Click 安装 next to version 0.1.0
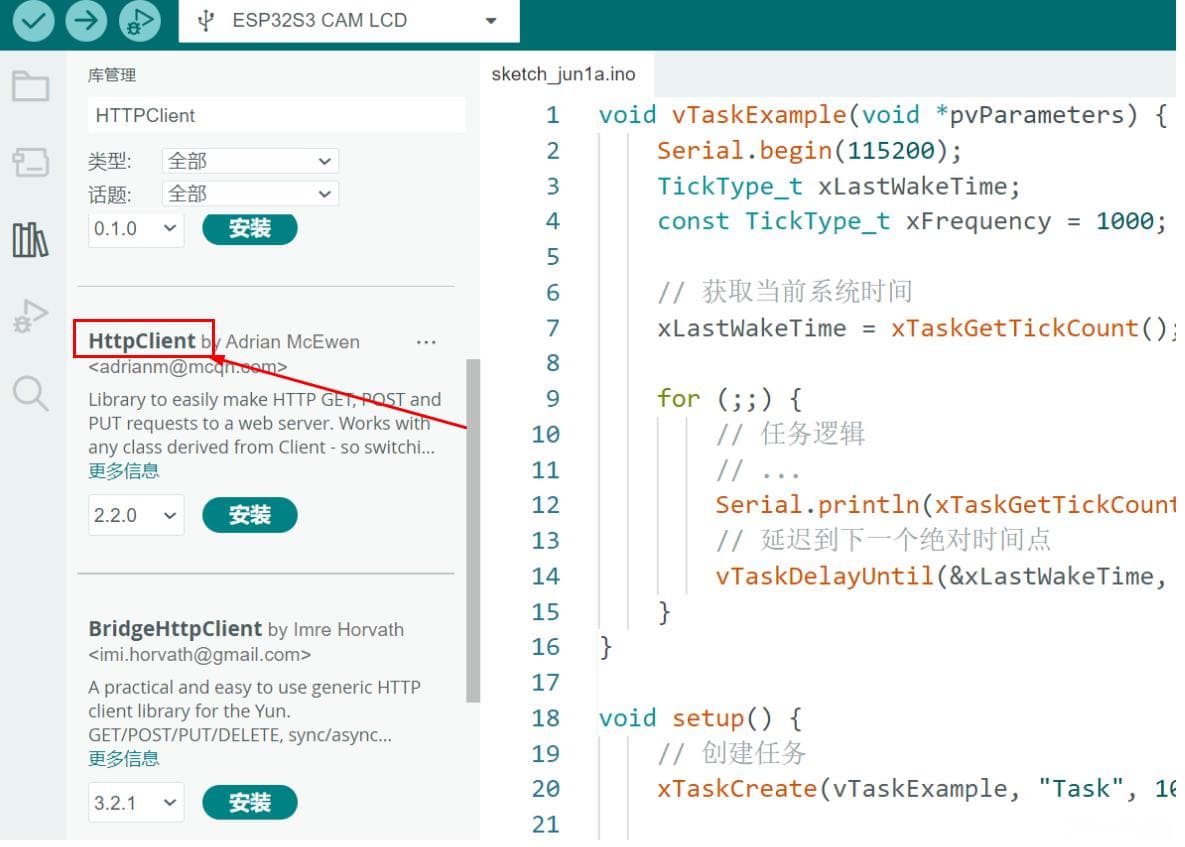 coord(250,228)
